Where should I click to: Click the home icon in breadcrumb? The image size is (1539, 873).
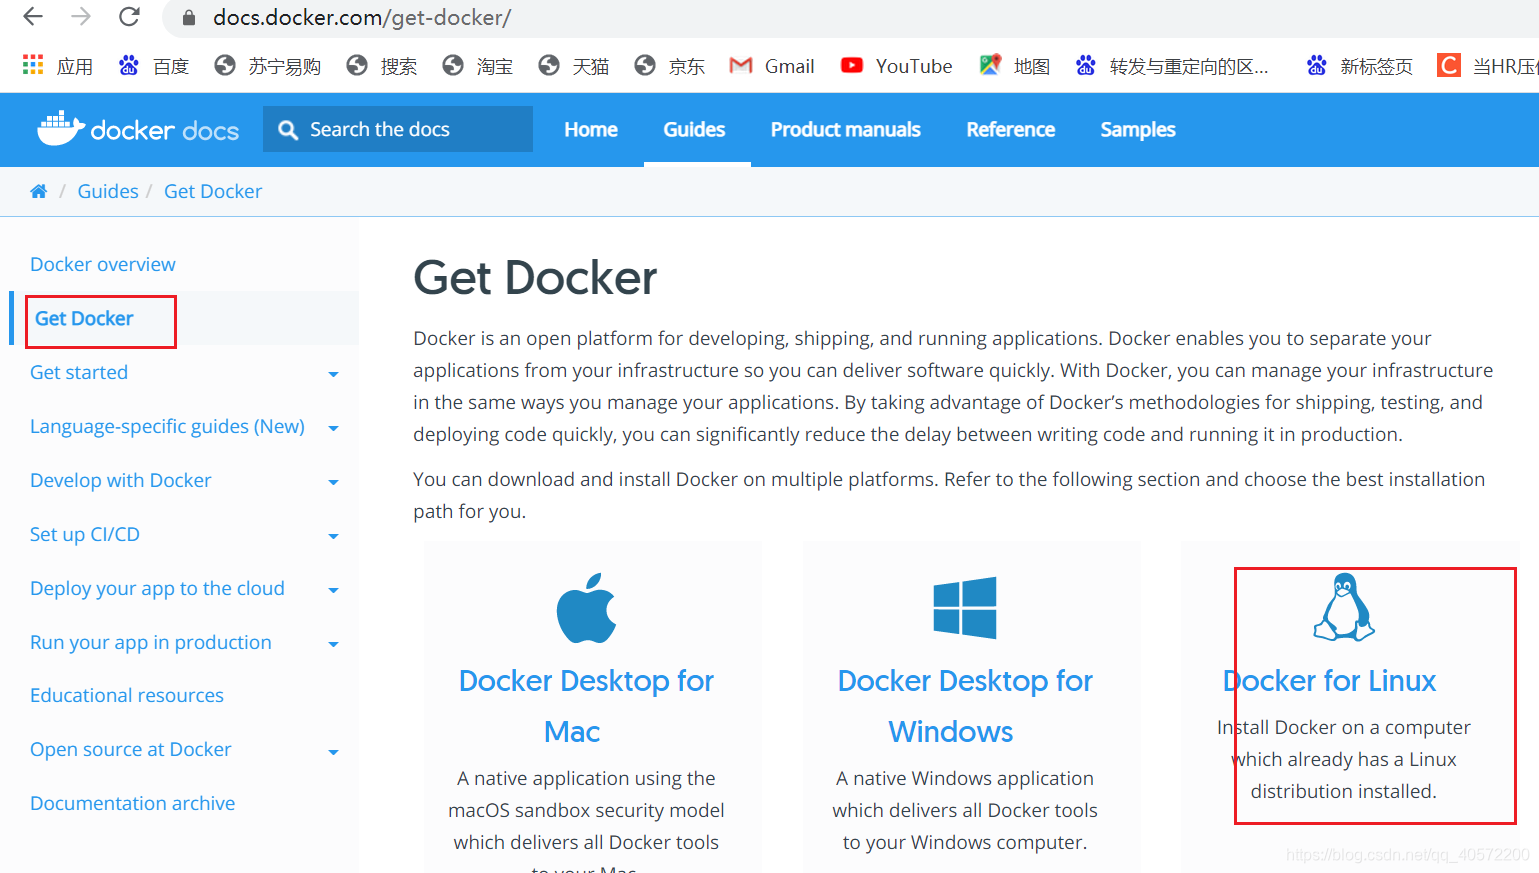(x=39, y=191)
